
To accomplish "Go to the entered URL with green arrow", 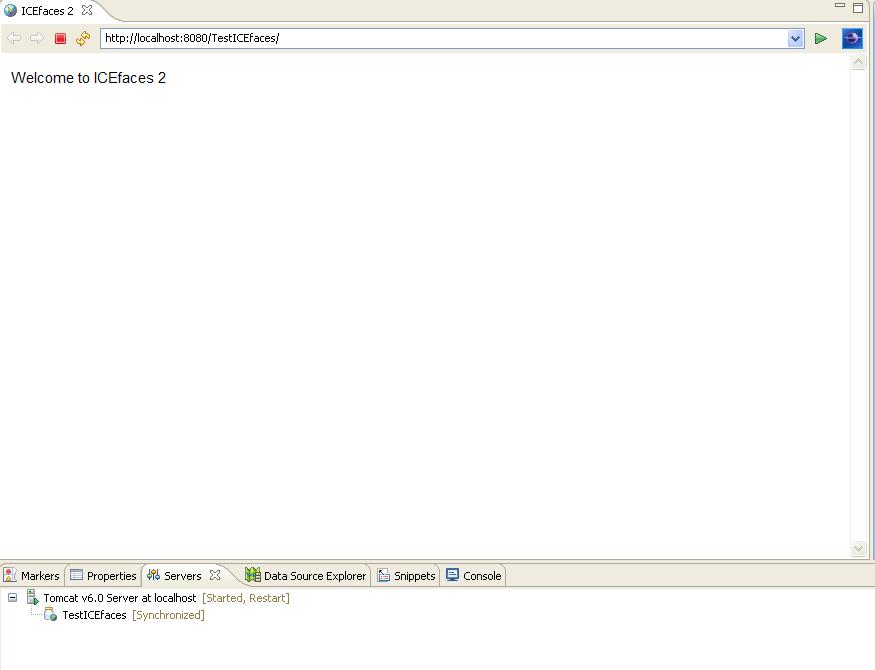I will pyautogui.click(x=820, y=38).
